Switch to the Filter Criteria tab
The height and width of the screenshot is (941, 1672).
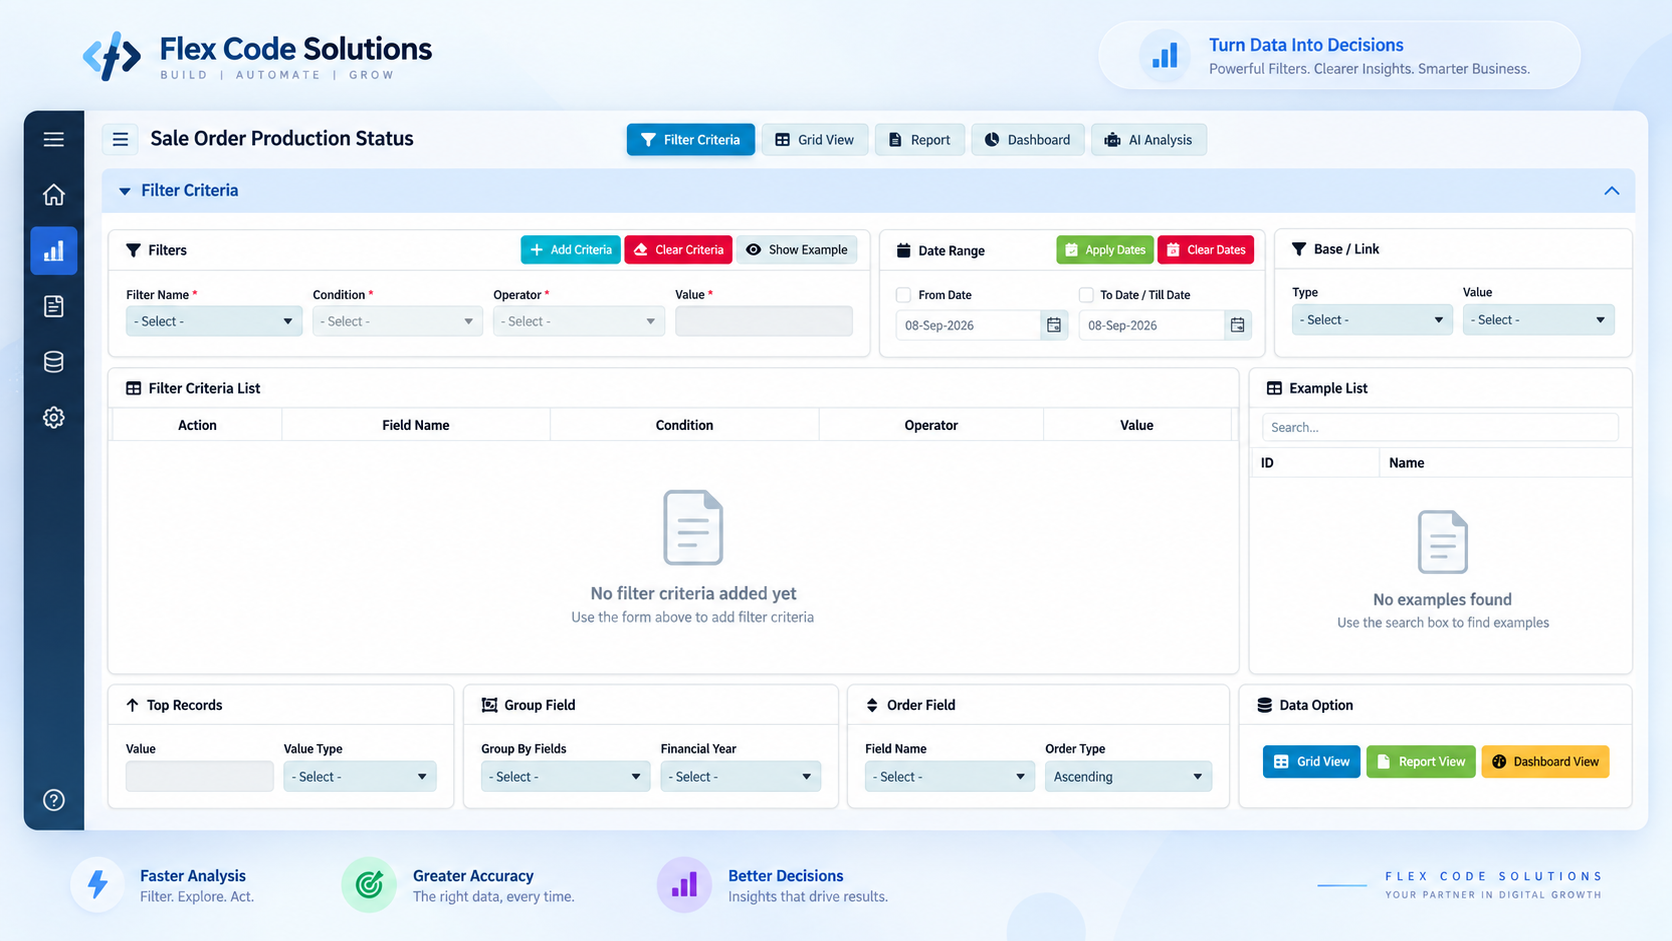691,140
